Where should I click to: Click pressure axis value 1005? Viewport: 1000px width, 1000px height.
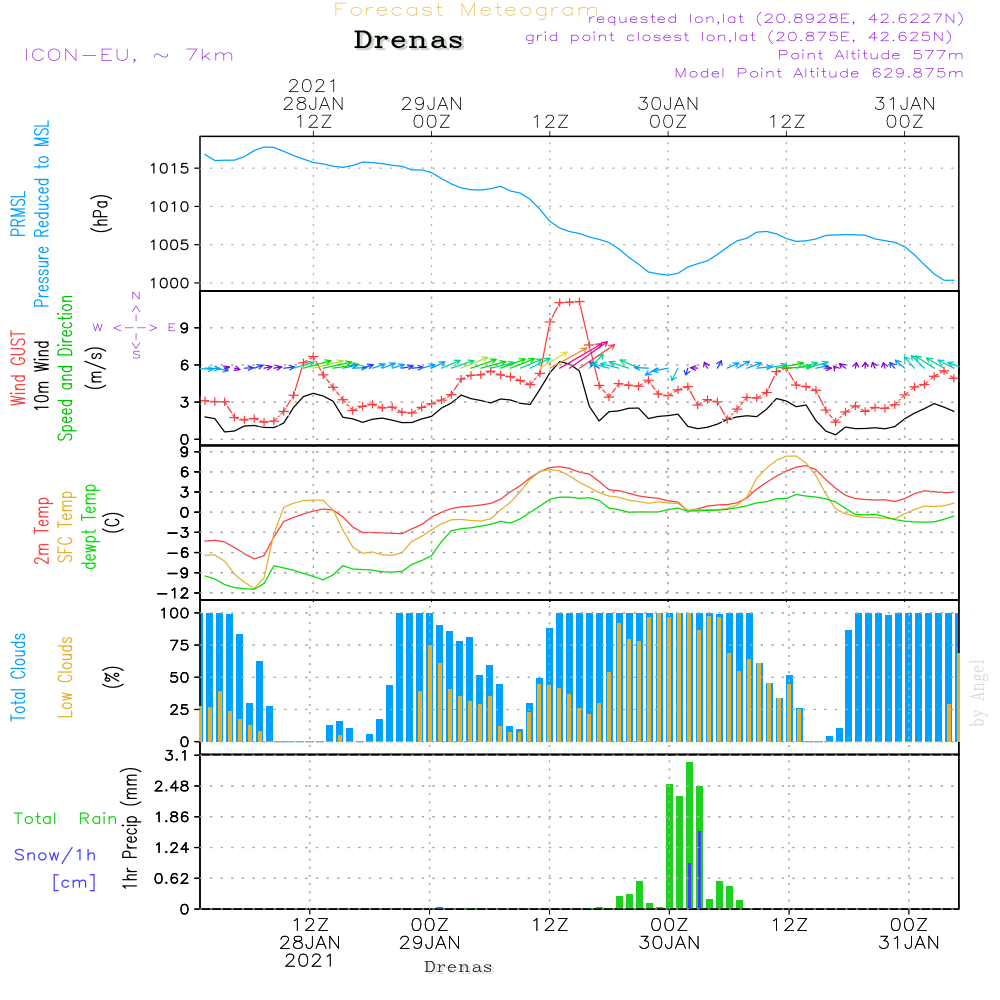169,246
